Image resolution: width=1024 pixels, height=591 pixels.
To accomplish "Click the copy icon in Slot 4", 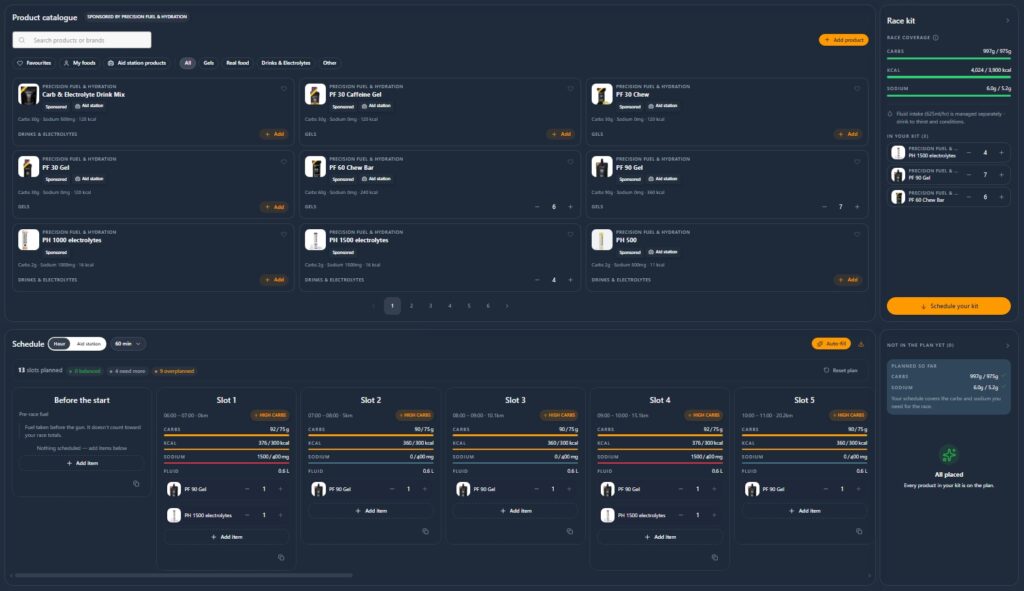I will 714,557.
